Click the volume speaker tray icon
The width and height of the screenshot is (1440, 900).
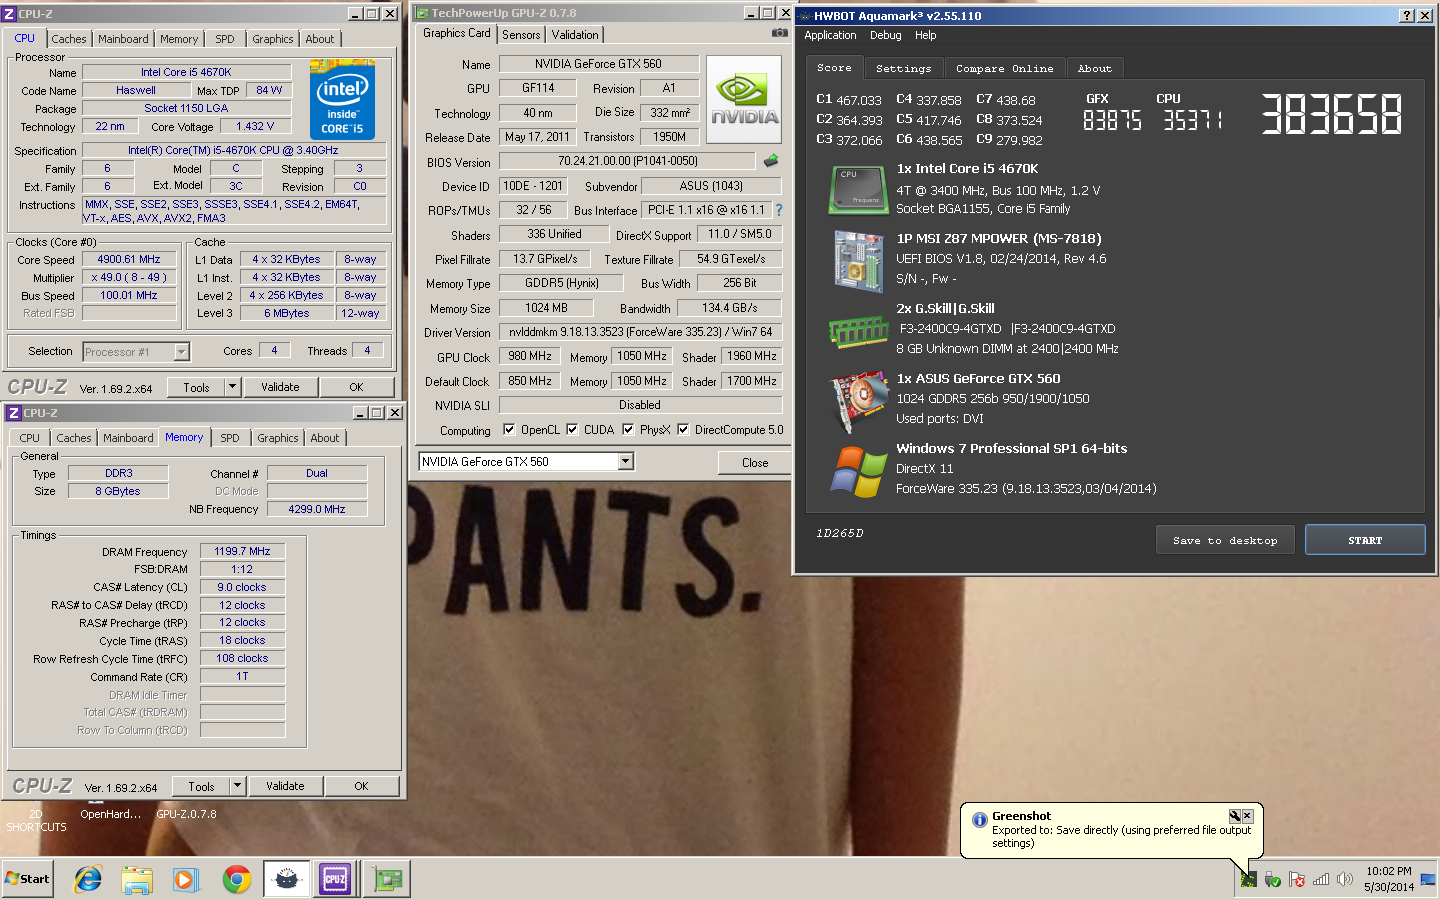pos(1345,880)
